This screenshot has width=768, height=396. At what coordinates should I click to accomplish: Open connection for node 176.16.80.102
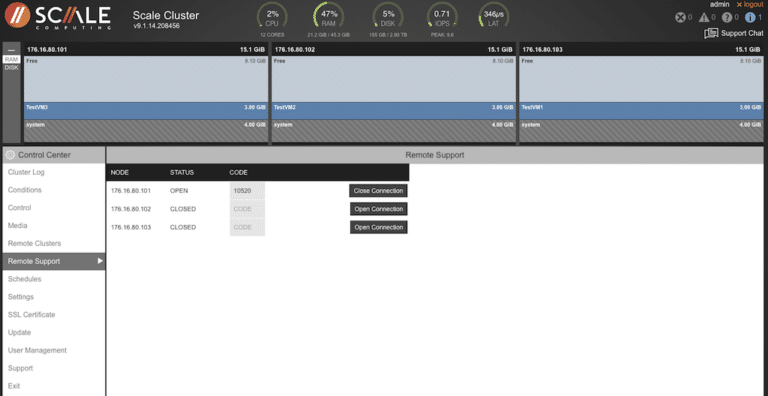coord(379,209)
